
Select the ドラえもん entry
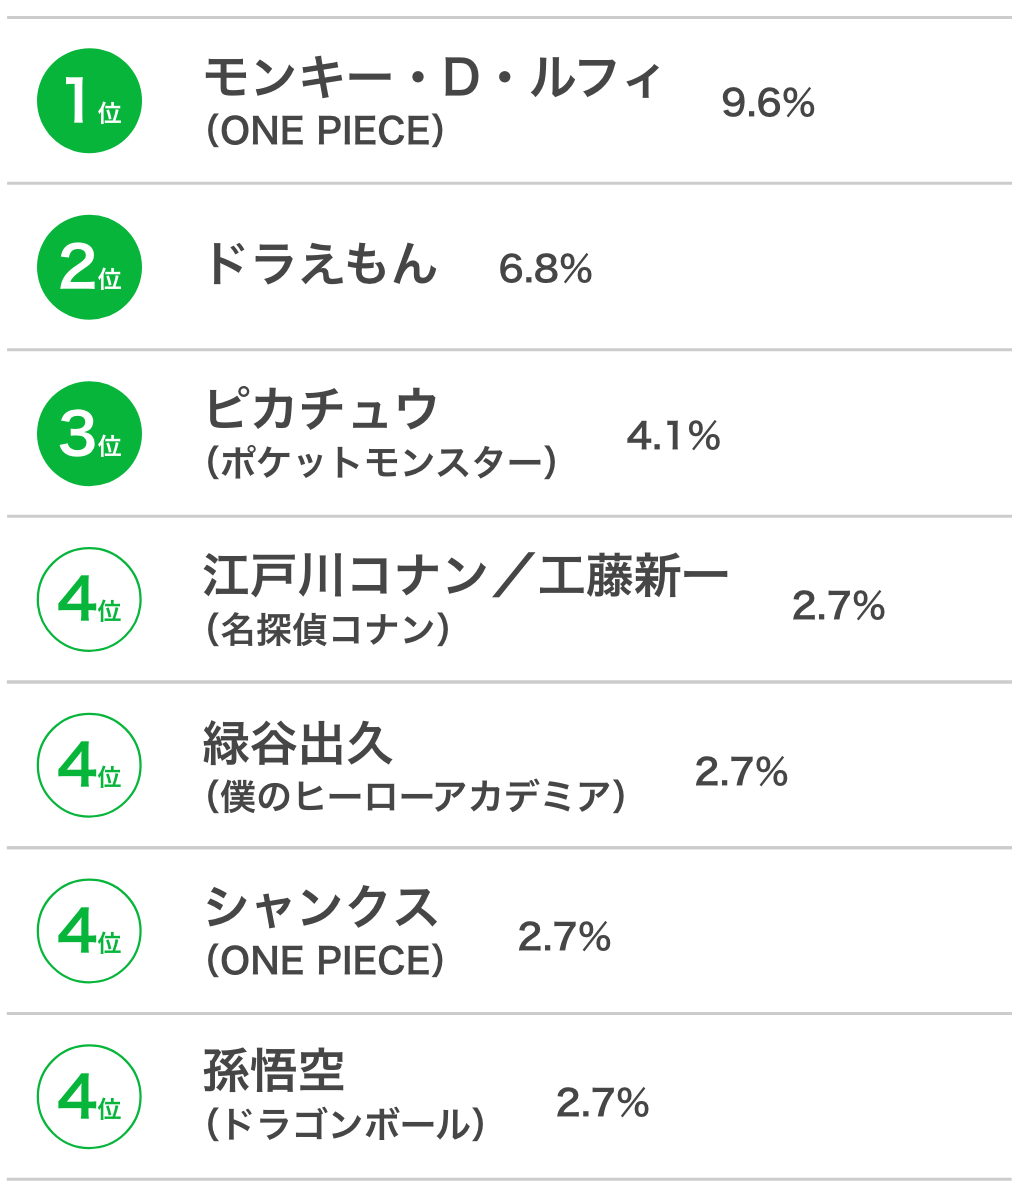point(321,265)
